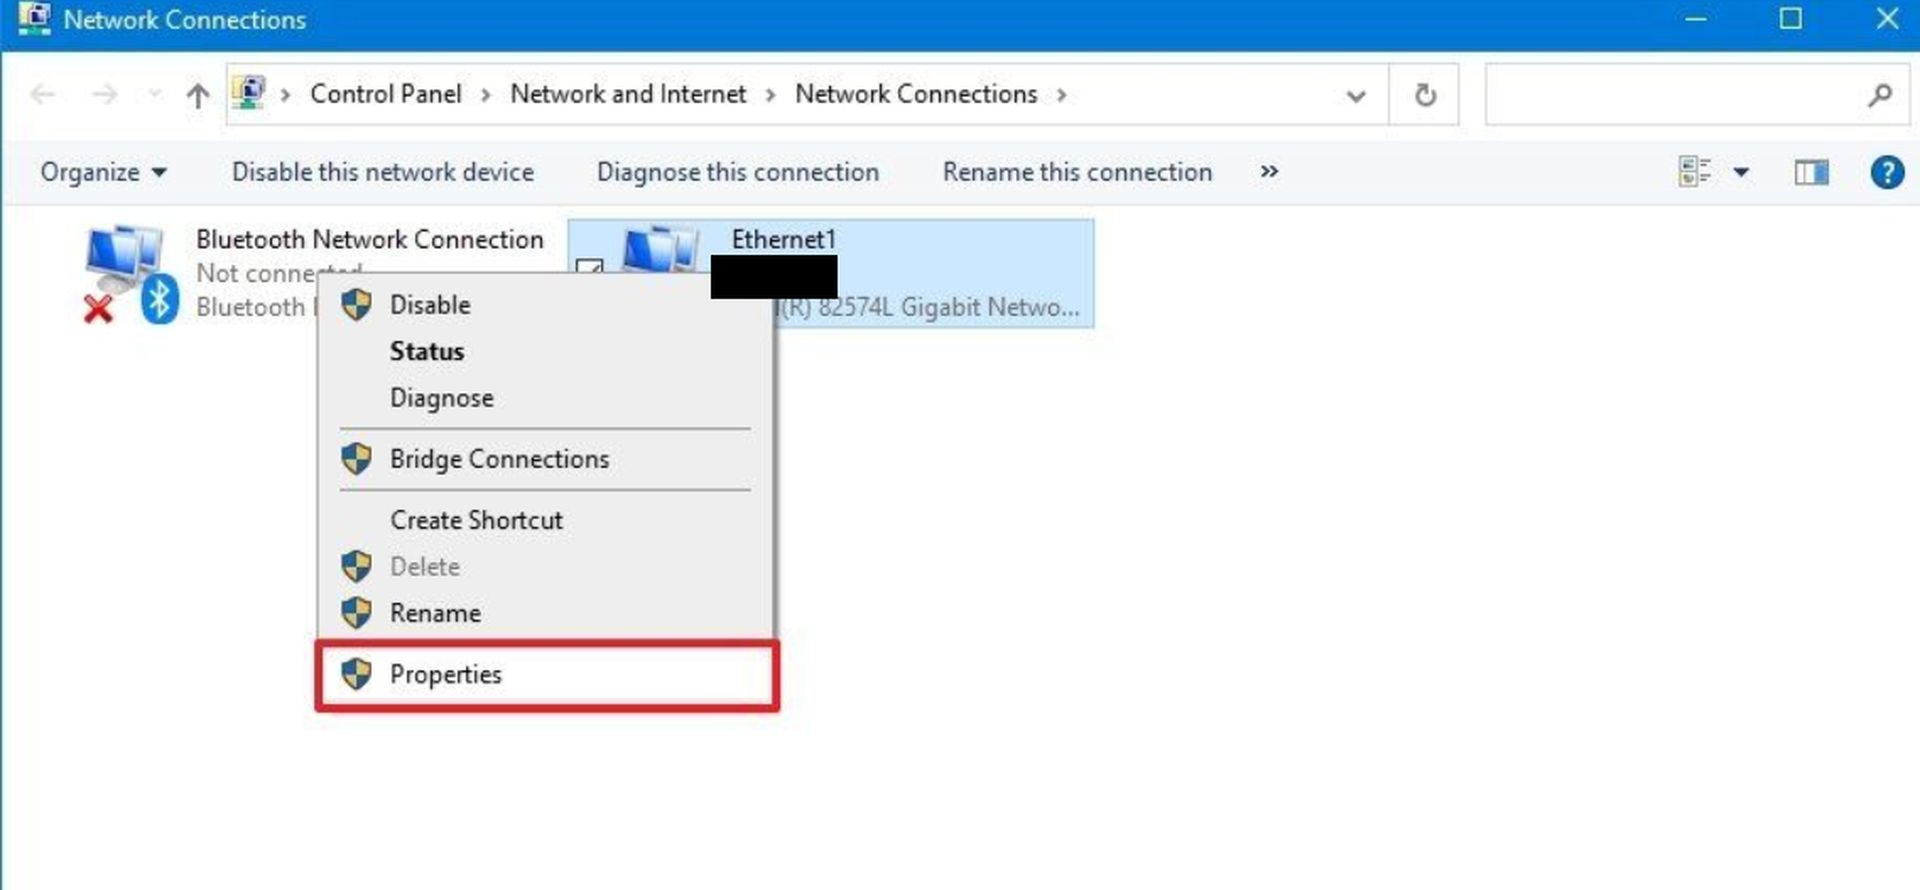The height and width of the screenshot is (890, 1920).
Task: Click the Bluetooth Network Connection name
Action: 370,240
